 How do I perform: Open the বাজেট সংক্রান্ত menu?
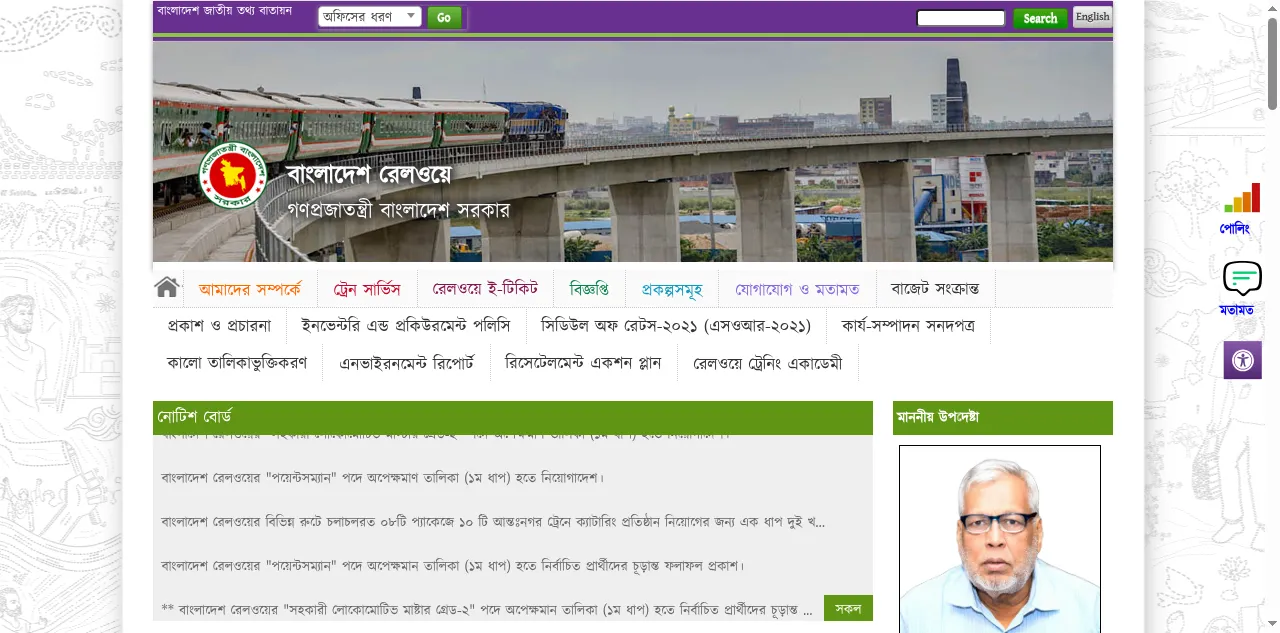click(x=935, y=289)
